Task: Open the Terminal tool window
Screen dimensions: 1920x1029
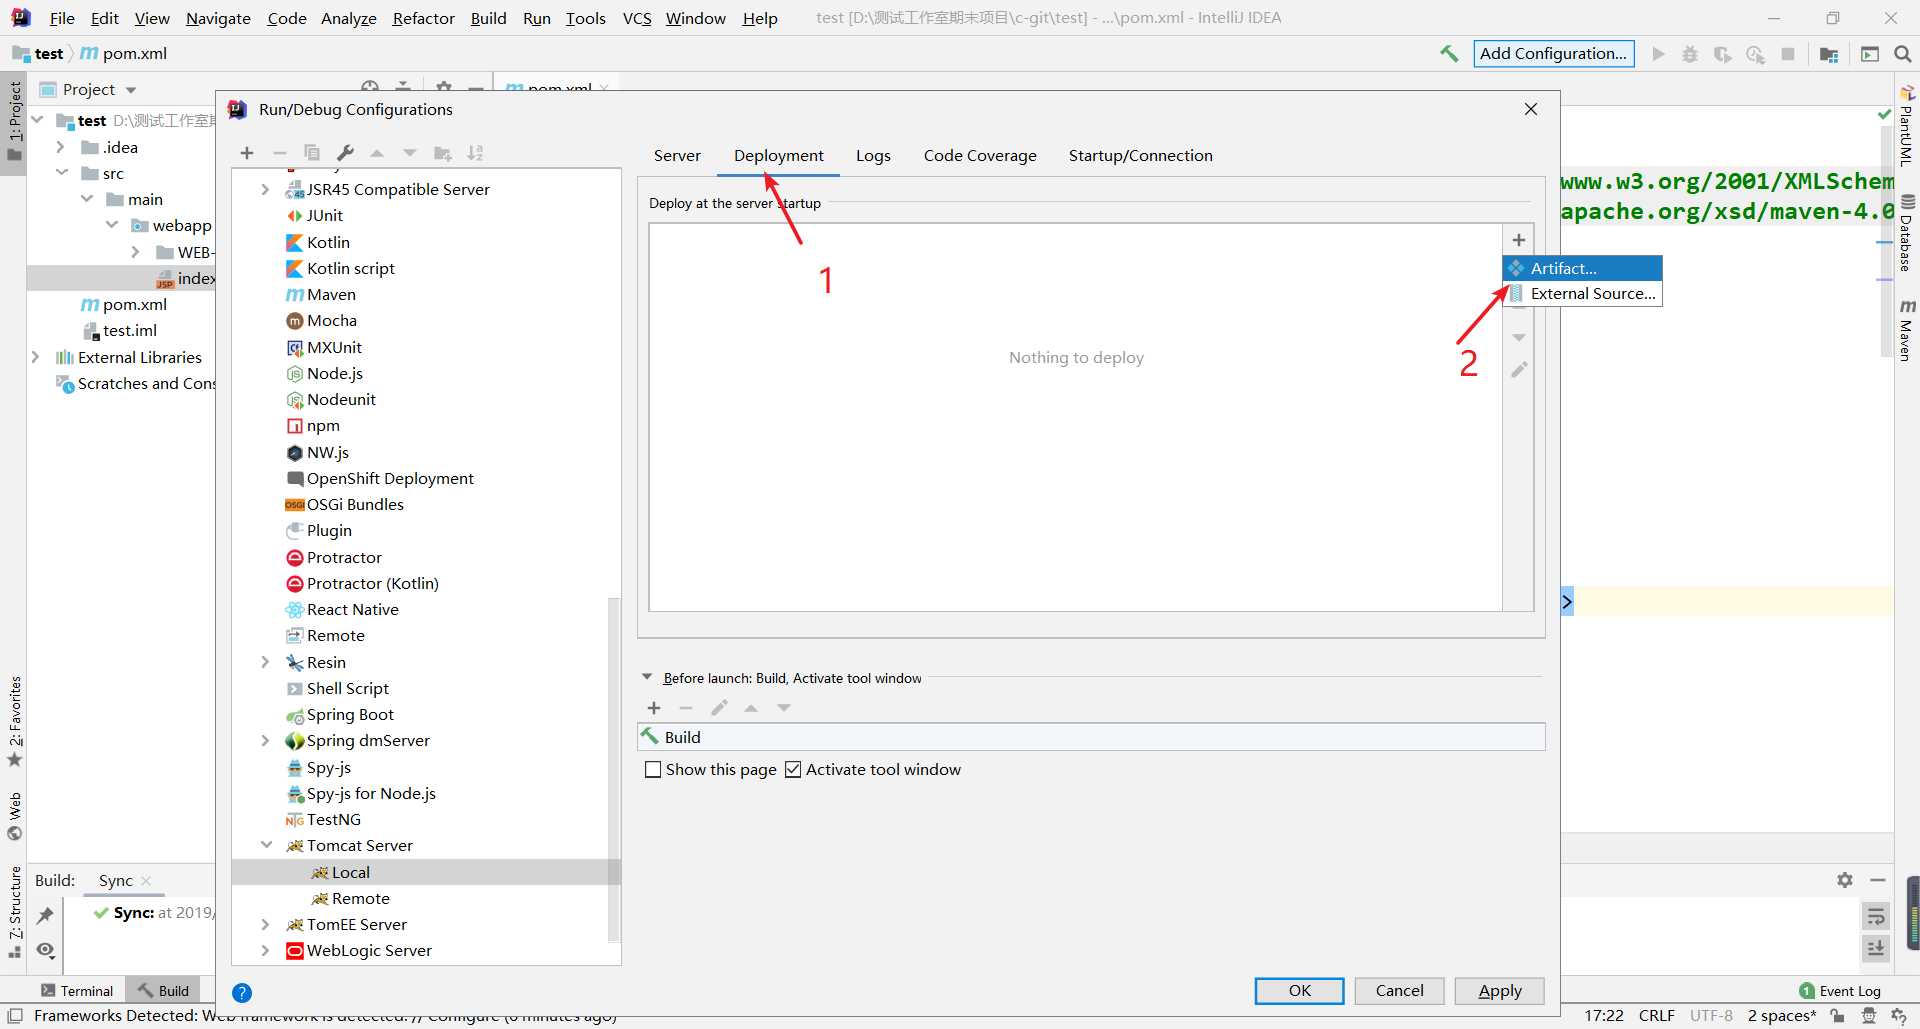Action: pos(77,991)
